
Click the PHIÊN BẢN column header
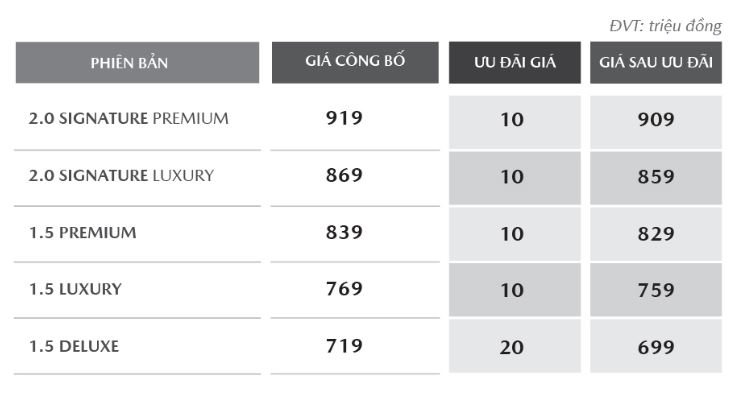pyautogui.click(x=137, y=63)
